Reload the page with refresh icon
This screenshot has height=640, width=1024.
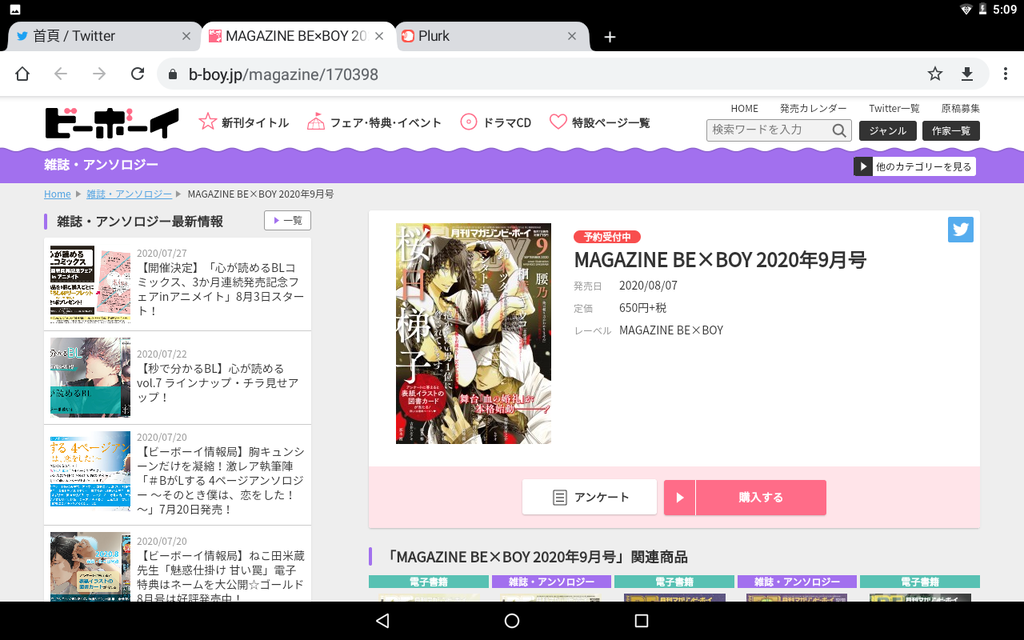[137, 74]
